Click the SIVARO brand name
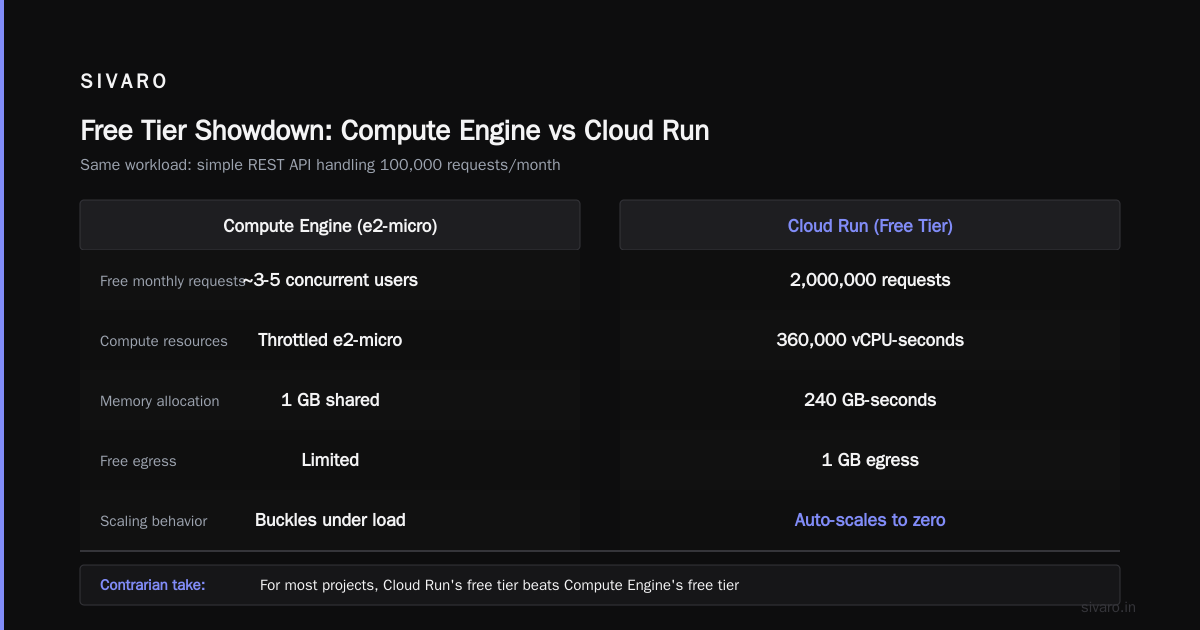This screenshot has width=1200, height=630. [124, 81]
